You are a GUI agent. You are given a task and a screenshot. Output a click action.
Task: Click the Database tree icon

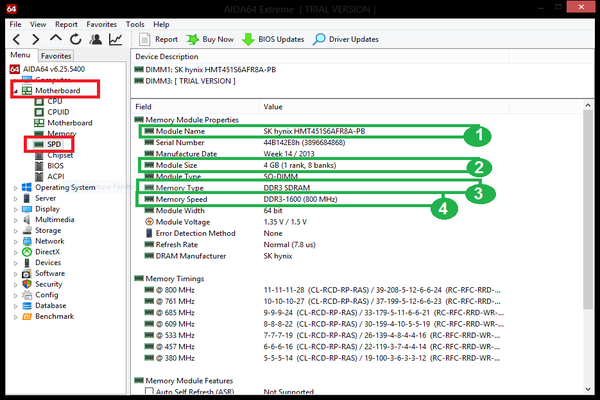tap(27, 306)
